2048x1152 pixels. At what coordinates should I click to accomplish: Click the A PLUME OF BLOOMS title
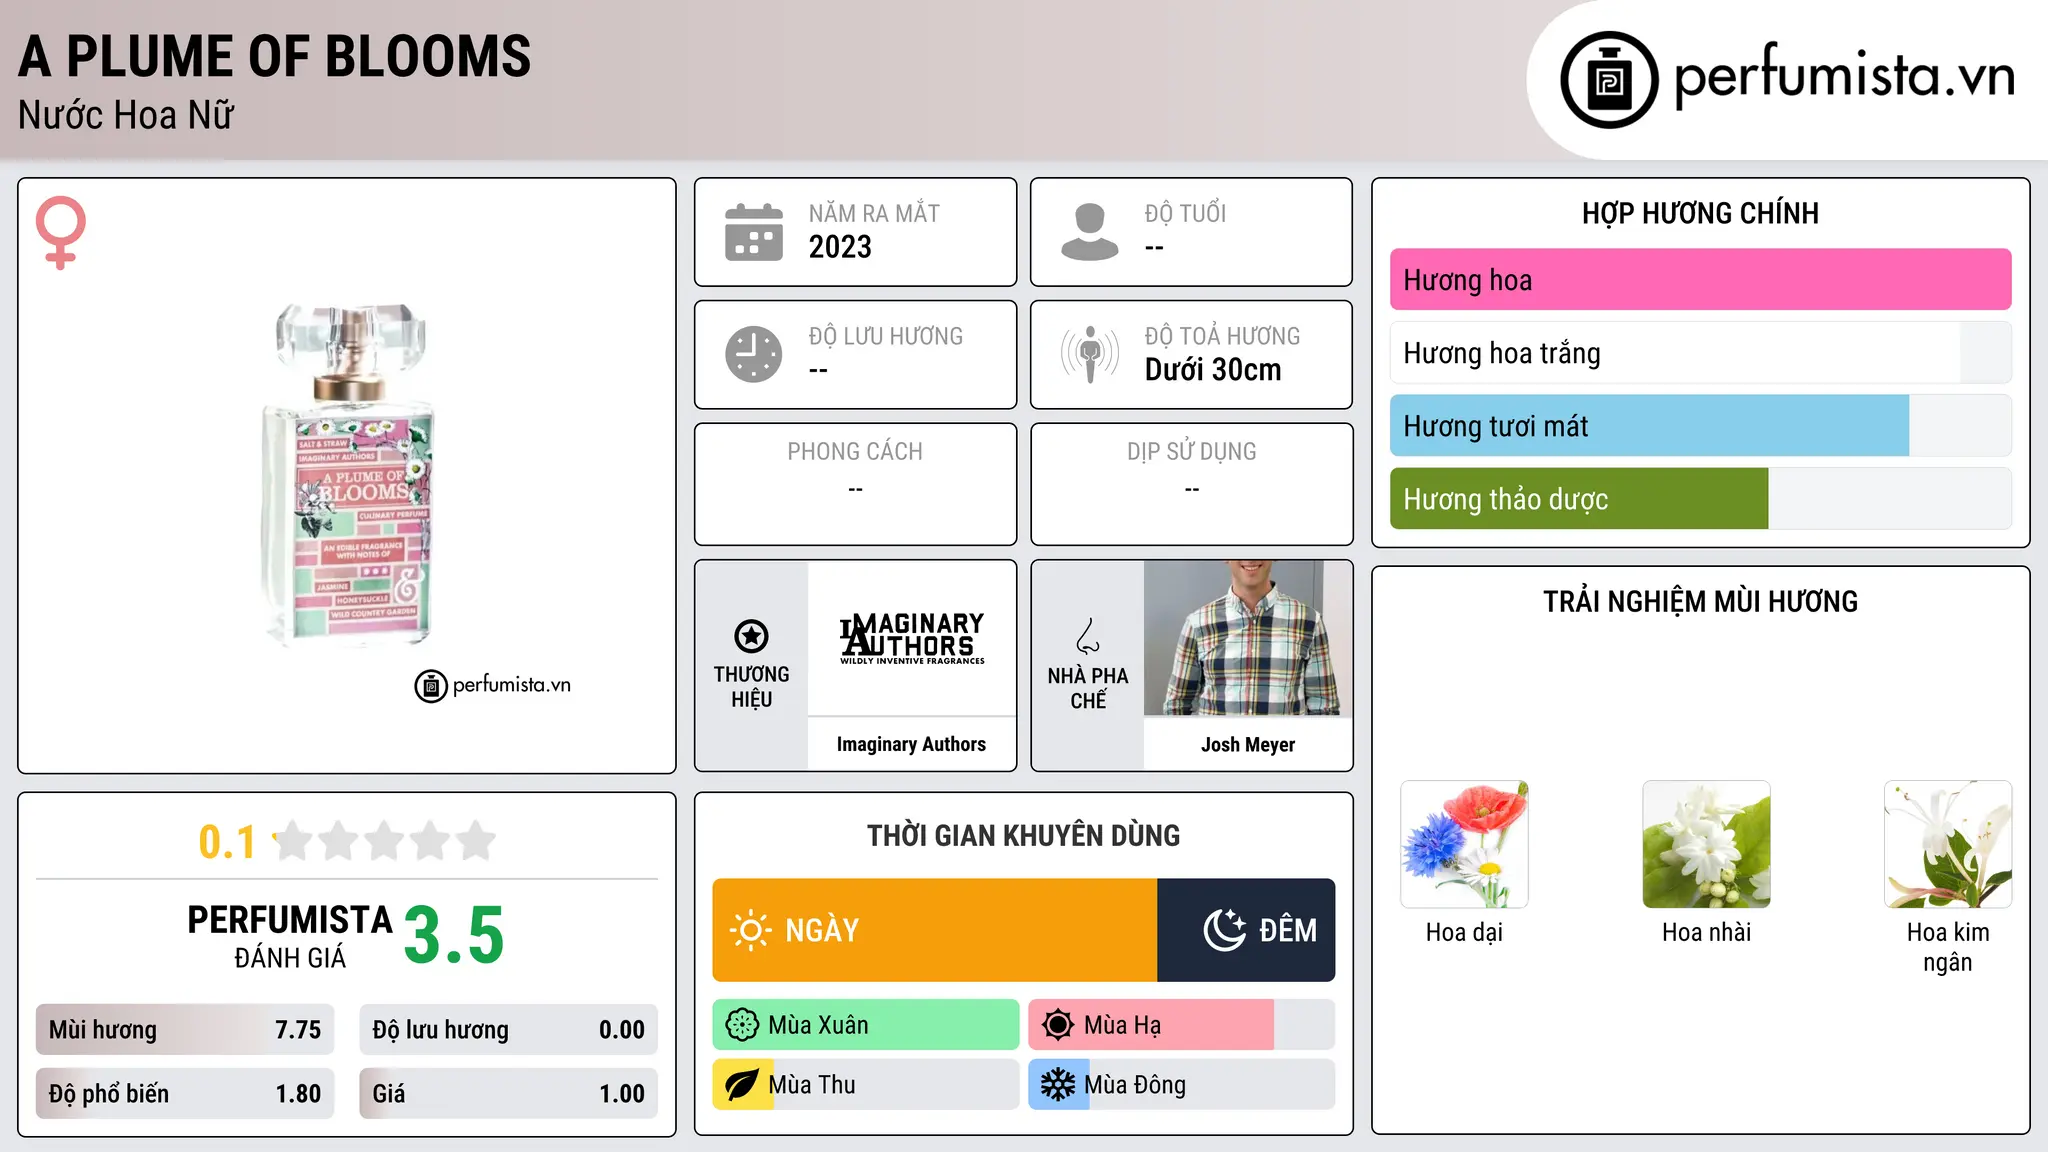275,57
